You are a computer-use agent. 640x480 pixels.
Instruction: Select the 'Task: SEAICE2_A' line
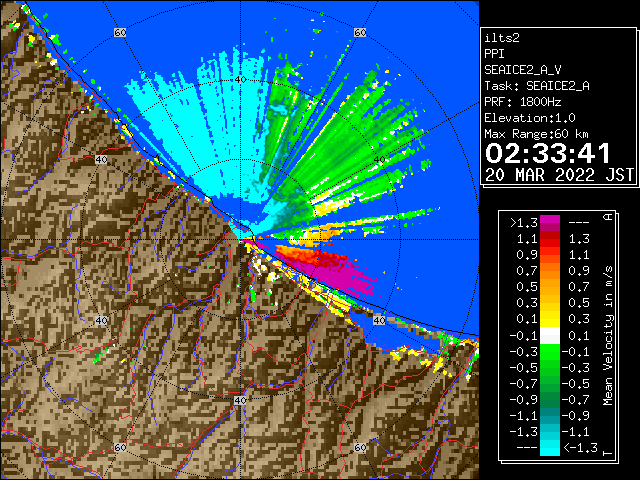point(537,86)
